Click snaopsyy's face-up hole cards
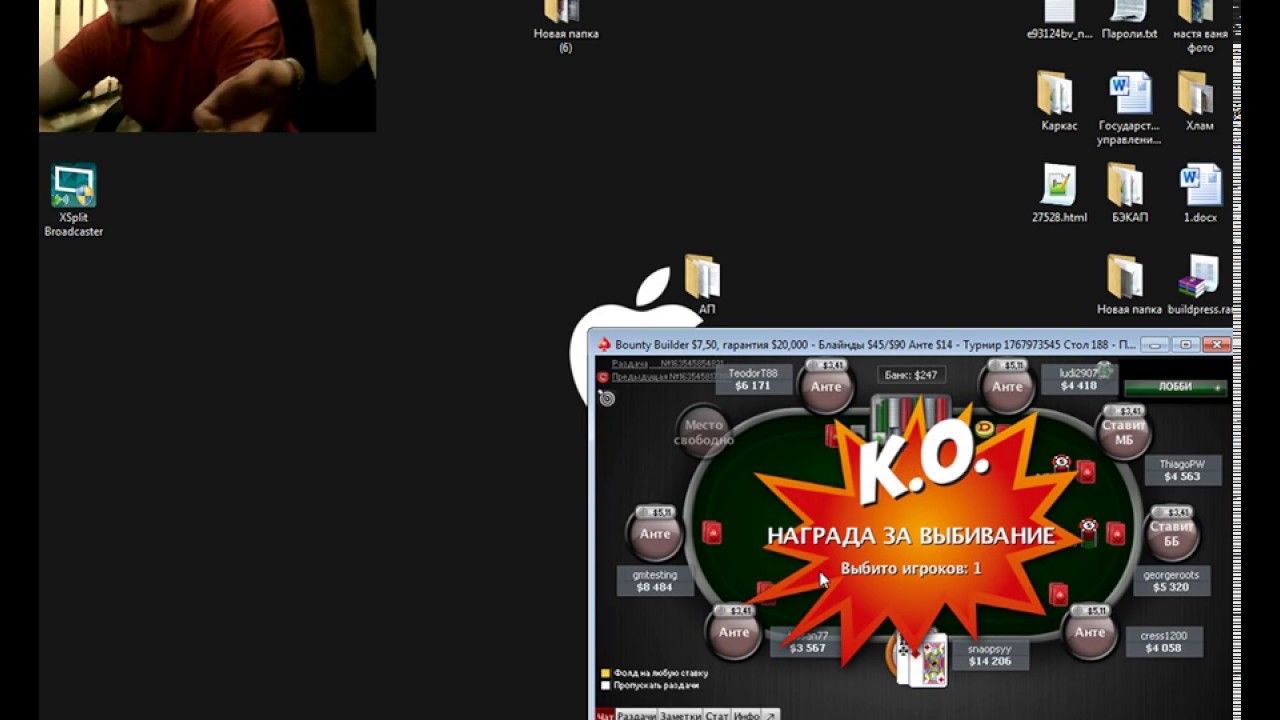 pos(921,659)
